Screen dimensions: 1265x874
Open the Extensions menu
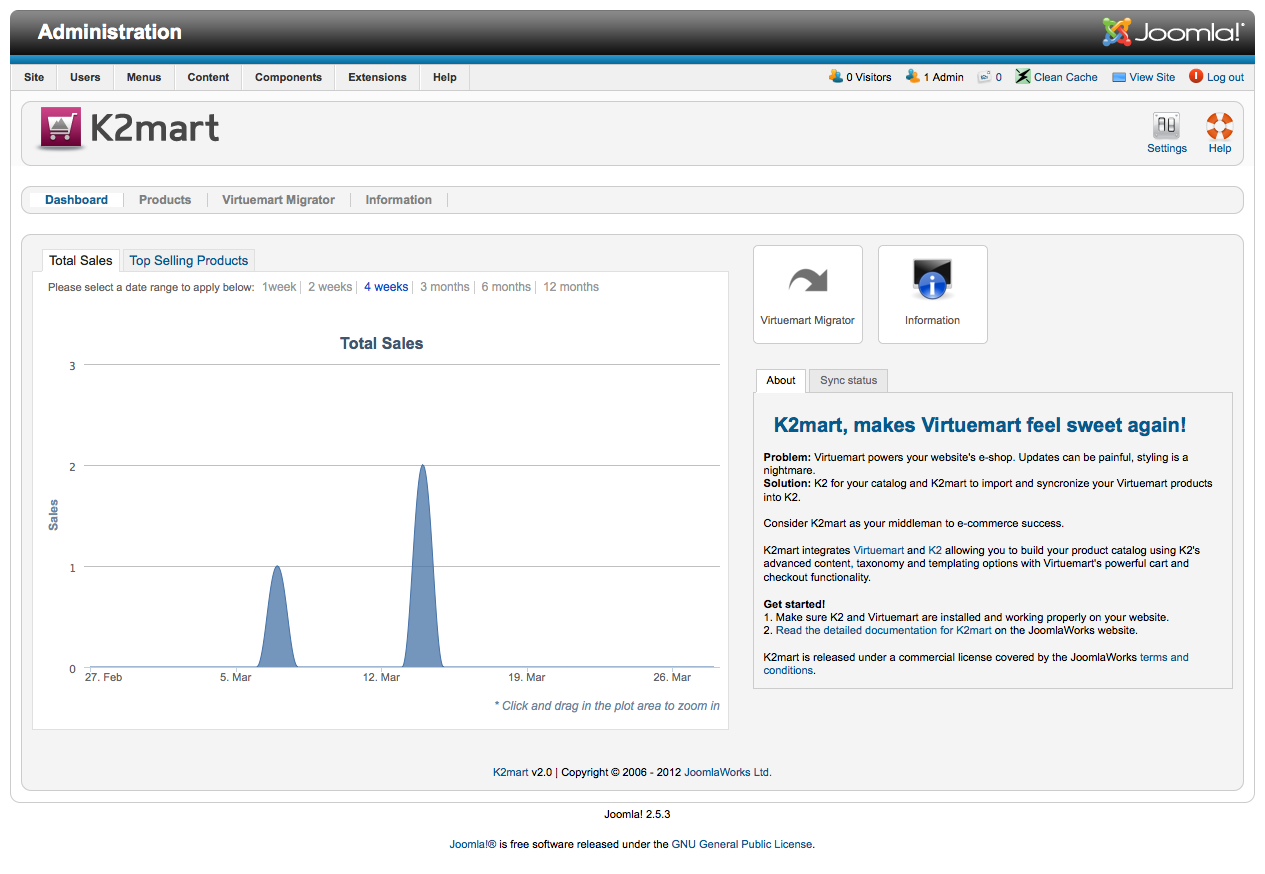tap(377, 77)
